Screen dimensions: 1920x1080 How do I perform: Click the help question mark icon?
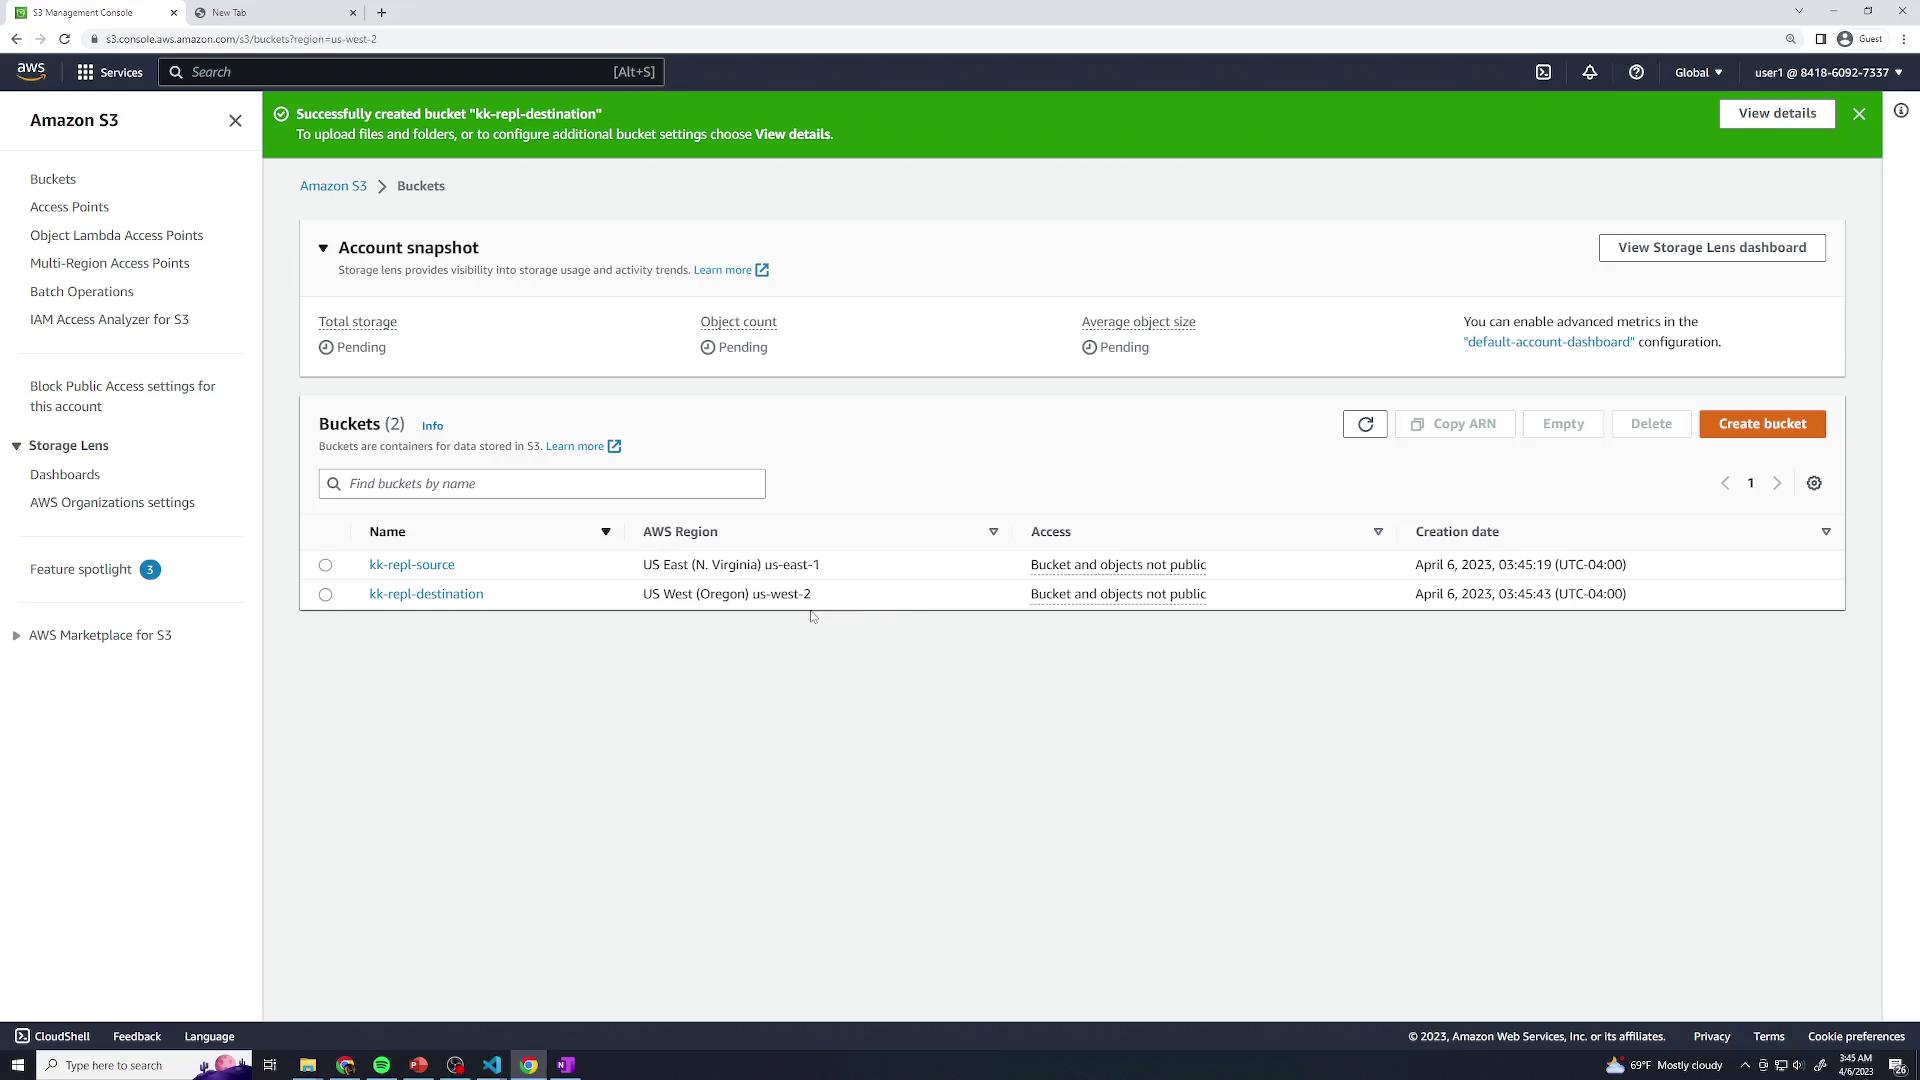point(1636,72)
